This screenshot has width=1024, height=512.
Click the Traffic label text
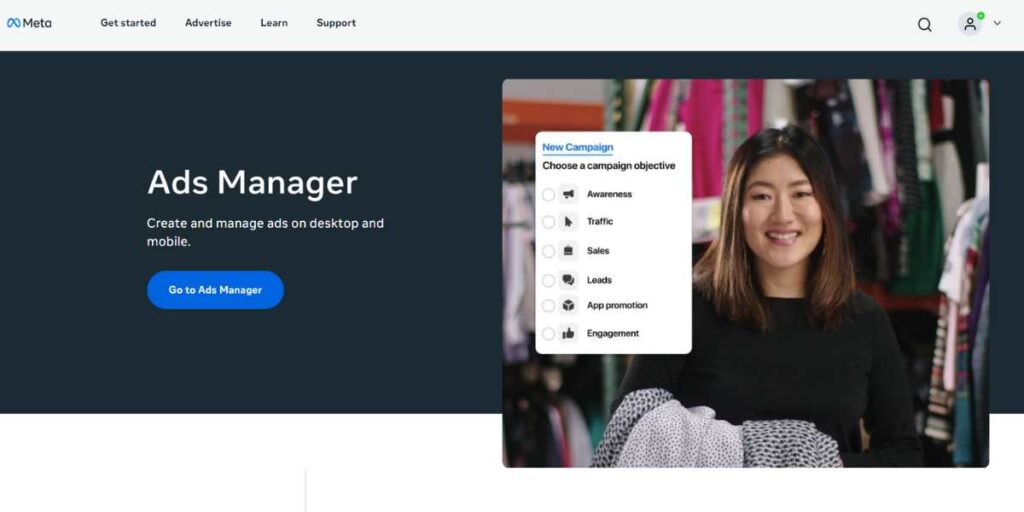coord(600,221)
